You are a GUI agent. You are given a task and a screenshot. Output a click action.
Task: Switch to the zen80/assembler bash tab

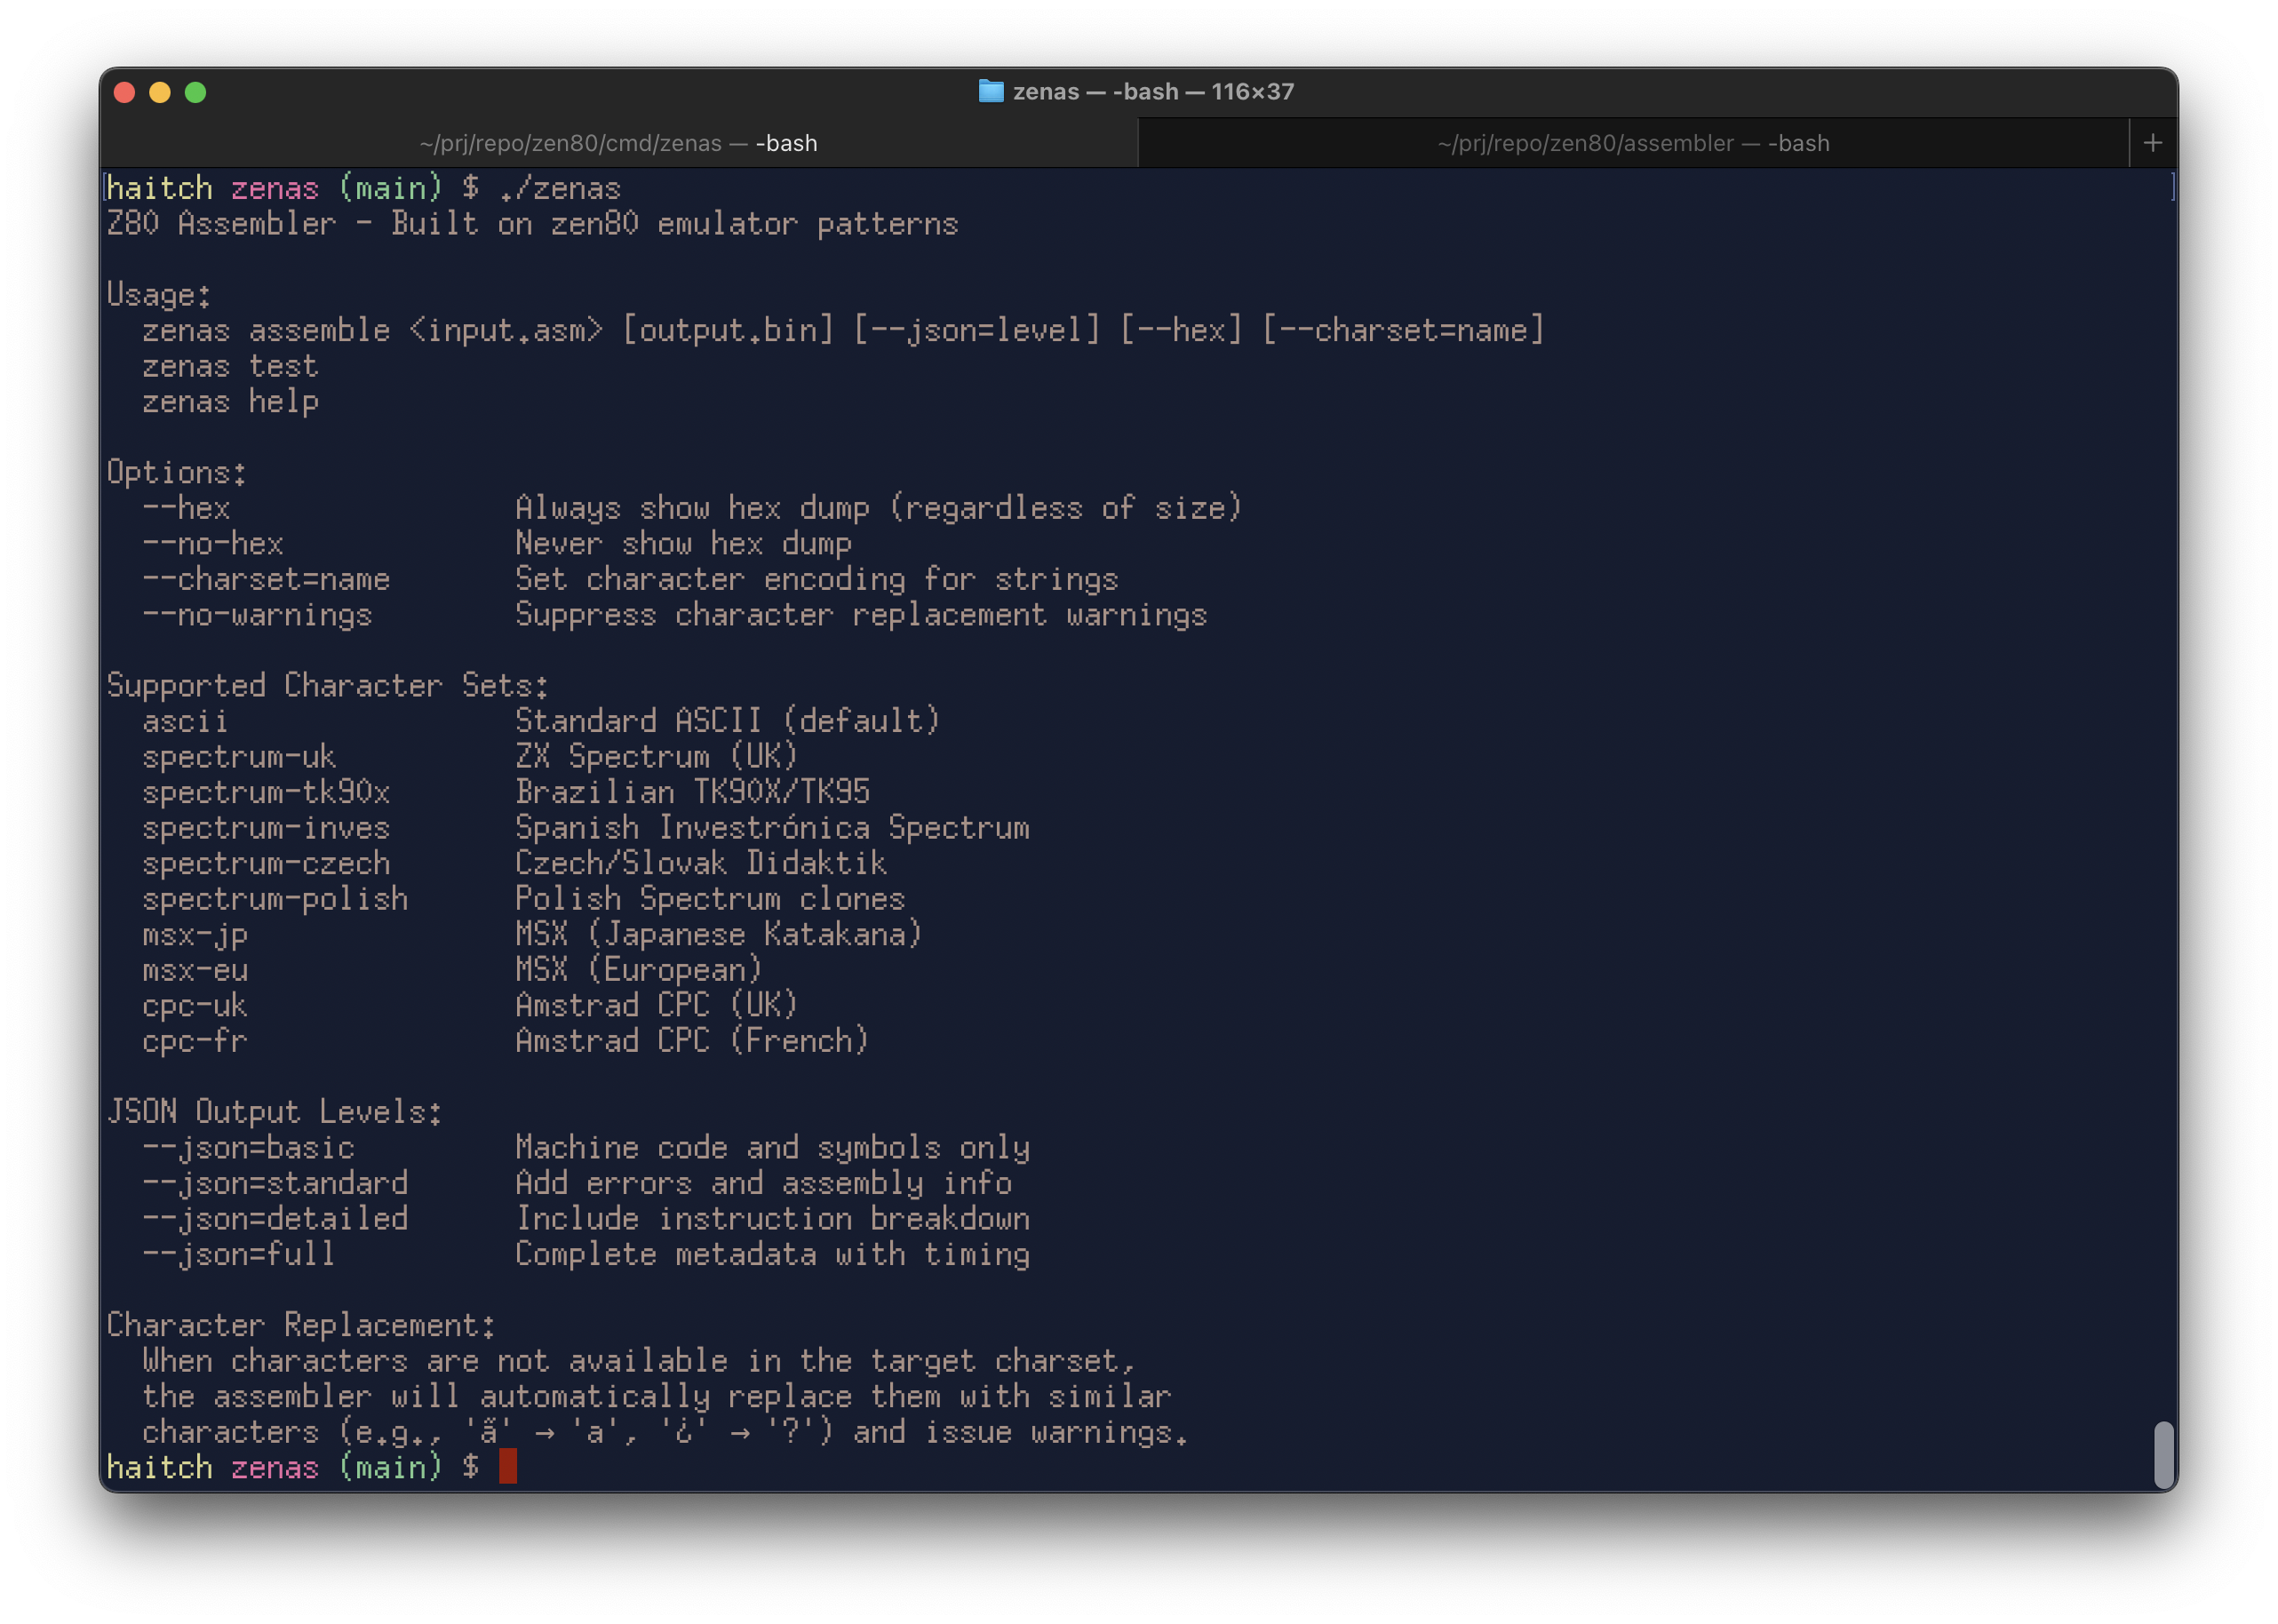(x=1632, y=143)
